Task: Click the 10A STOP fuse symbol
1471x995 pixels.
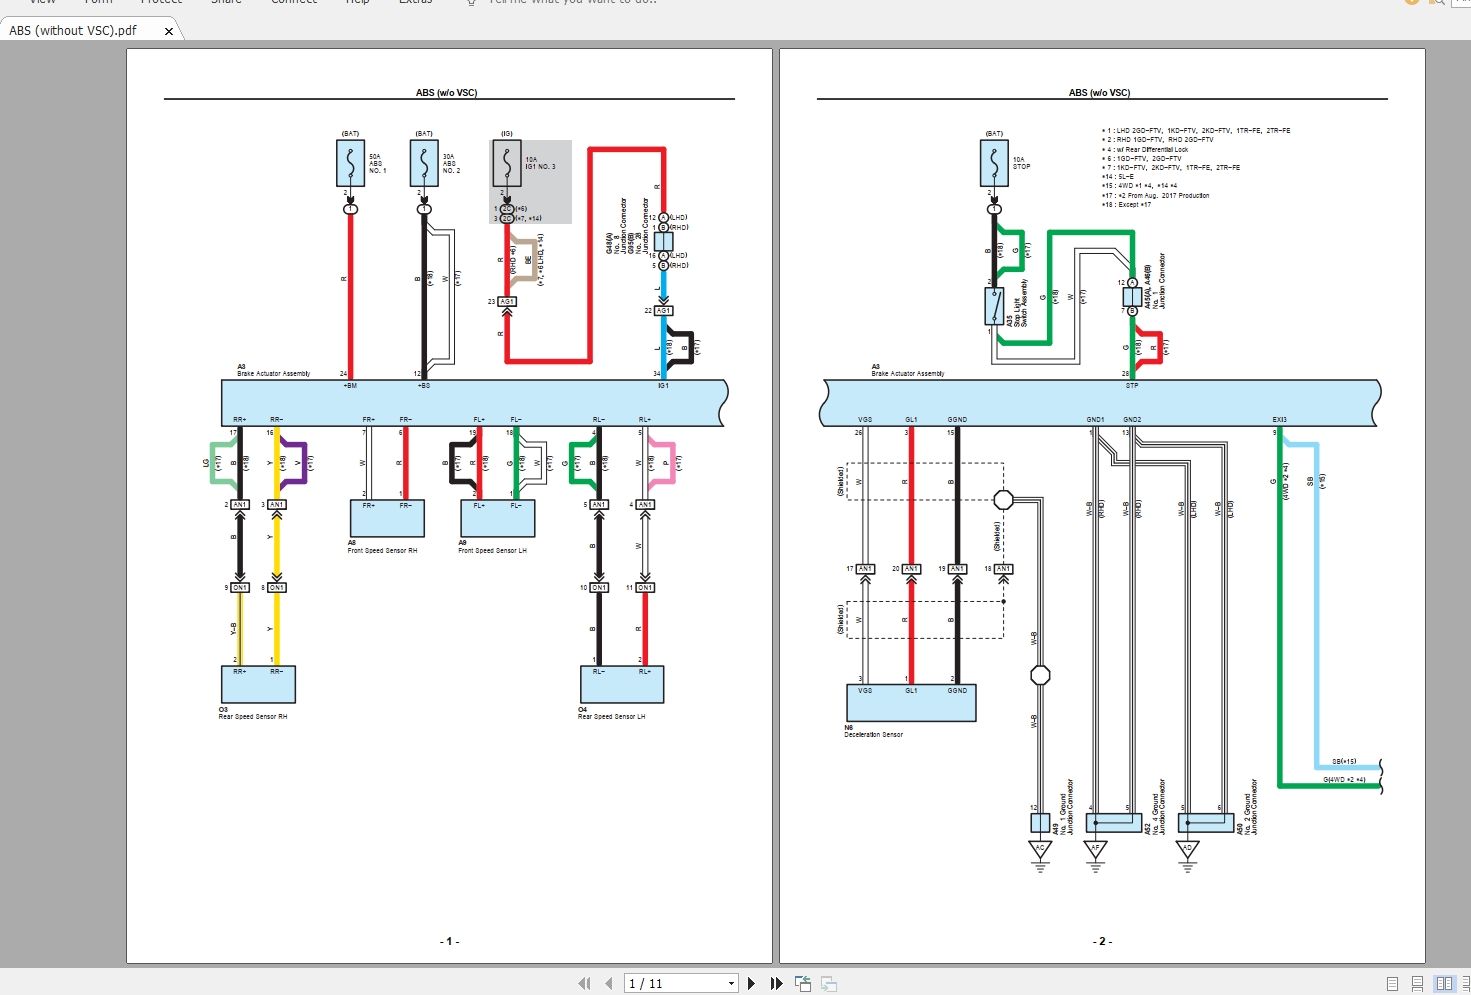Action: [994, 163]
